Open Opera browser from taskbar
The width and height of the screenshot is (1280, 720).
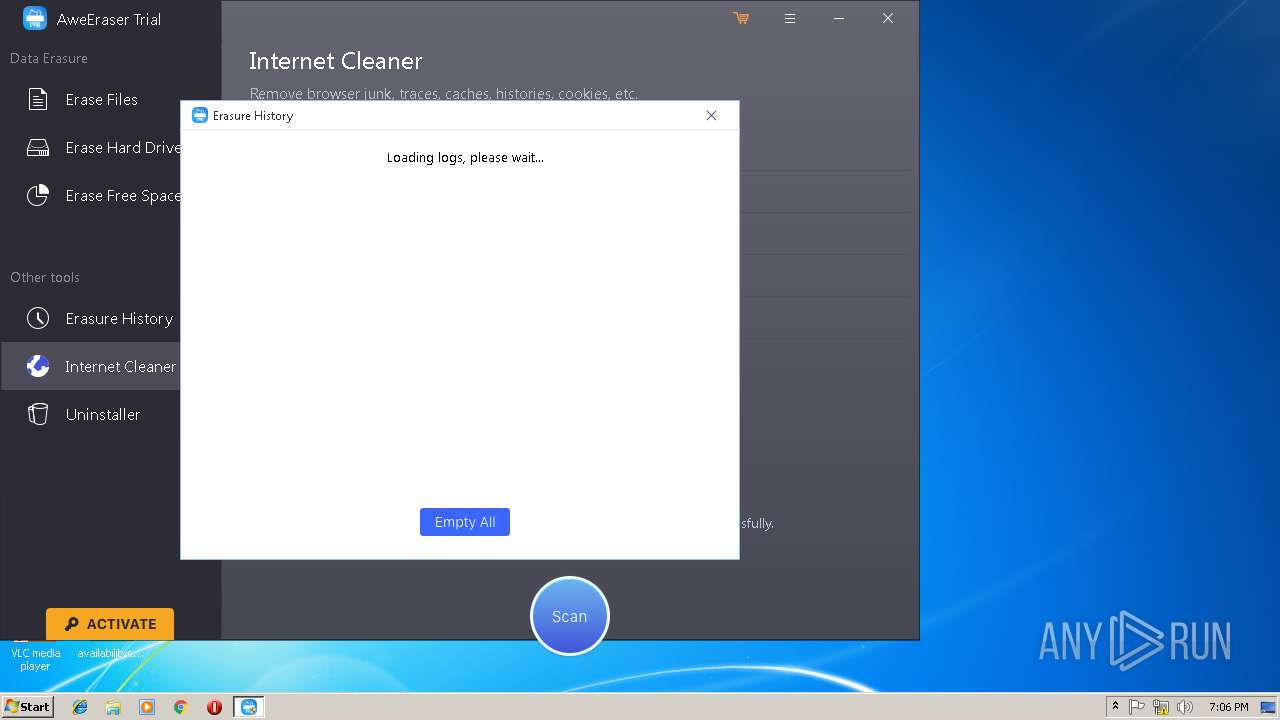pyautogui.click(x=214, y=707)
